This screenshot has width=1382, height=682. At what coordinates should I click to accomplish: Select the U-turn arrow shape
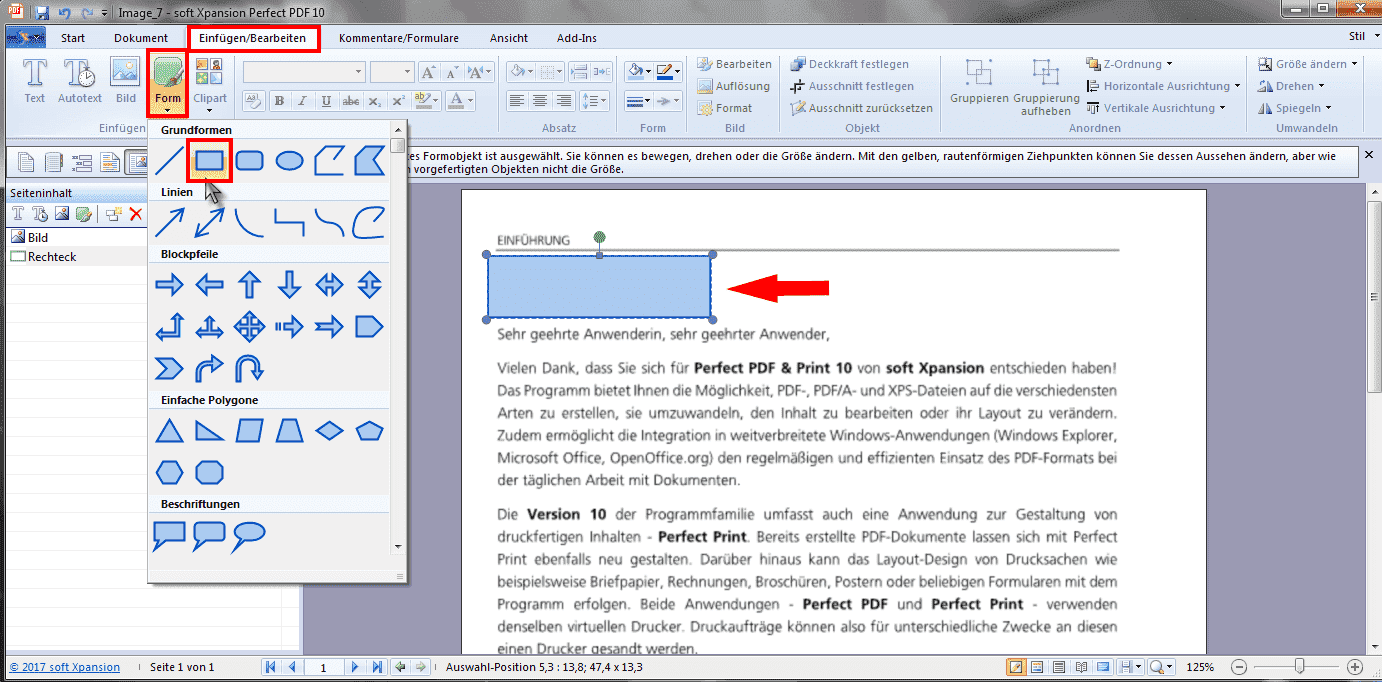coord(249,369)
